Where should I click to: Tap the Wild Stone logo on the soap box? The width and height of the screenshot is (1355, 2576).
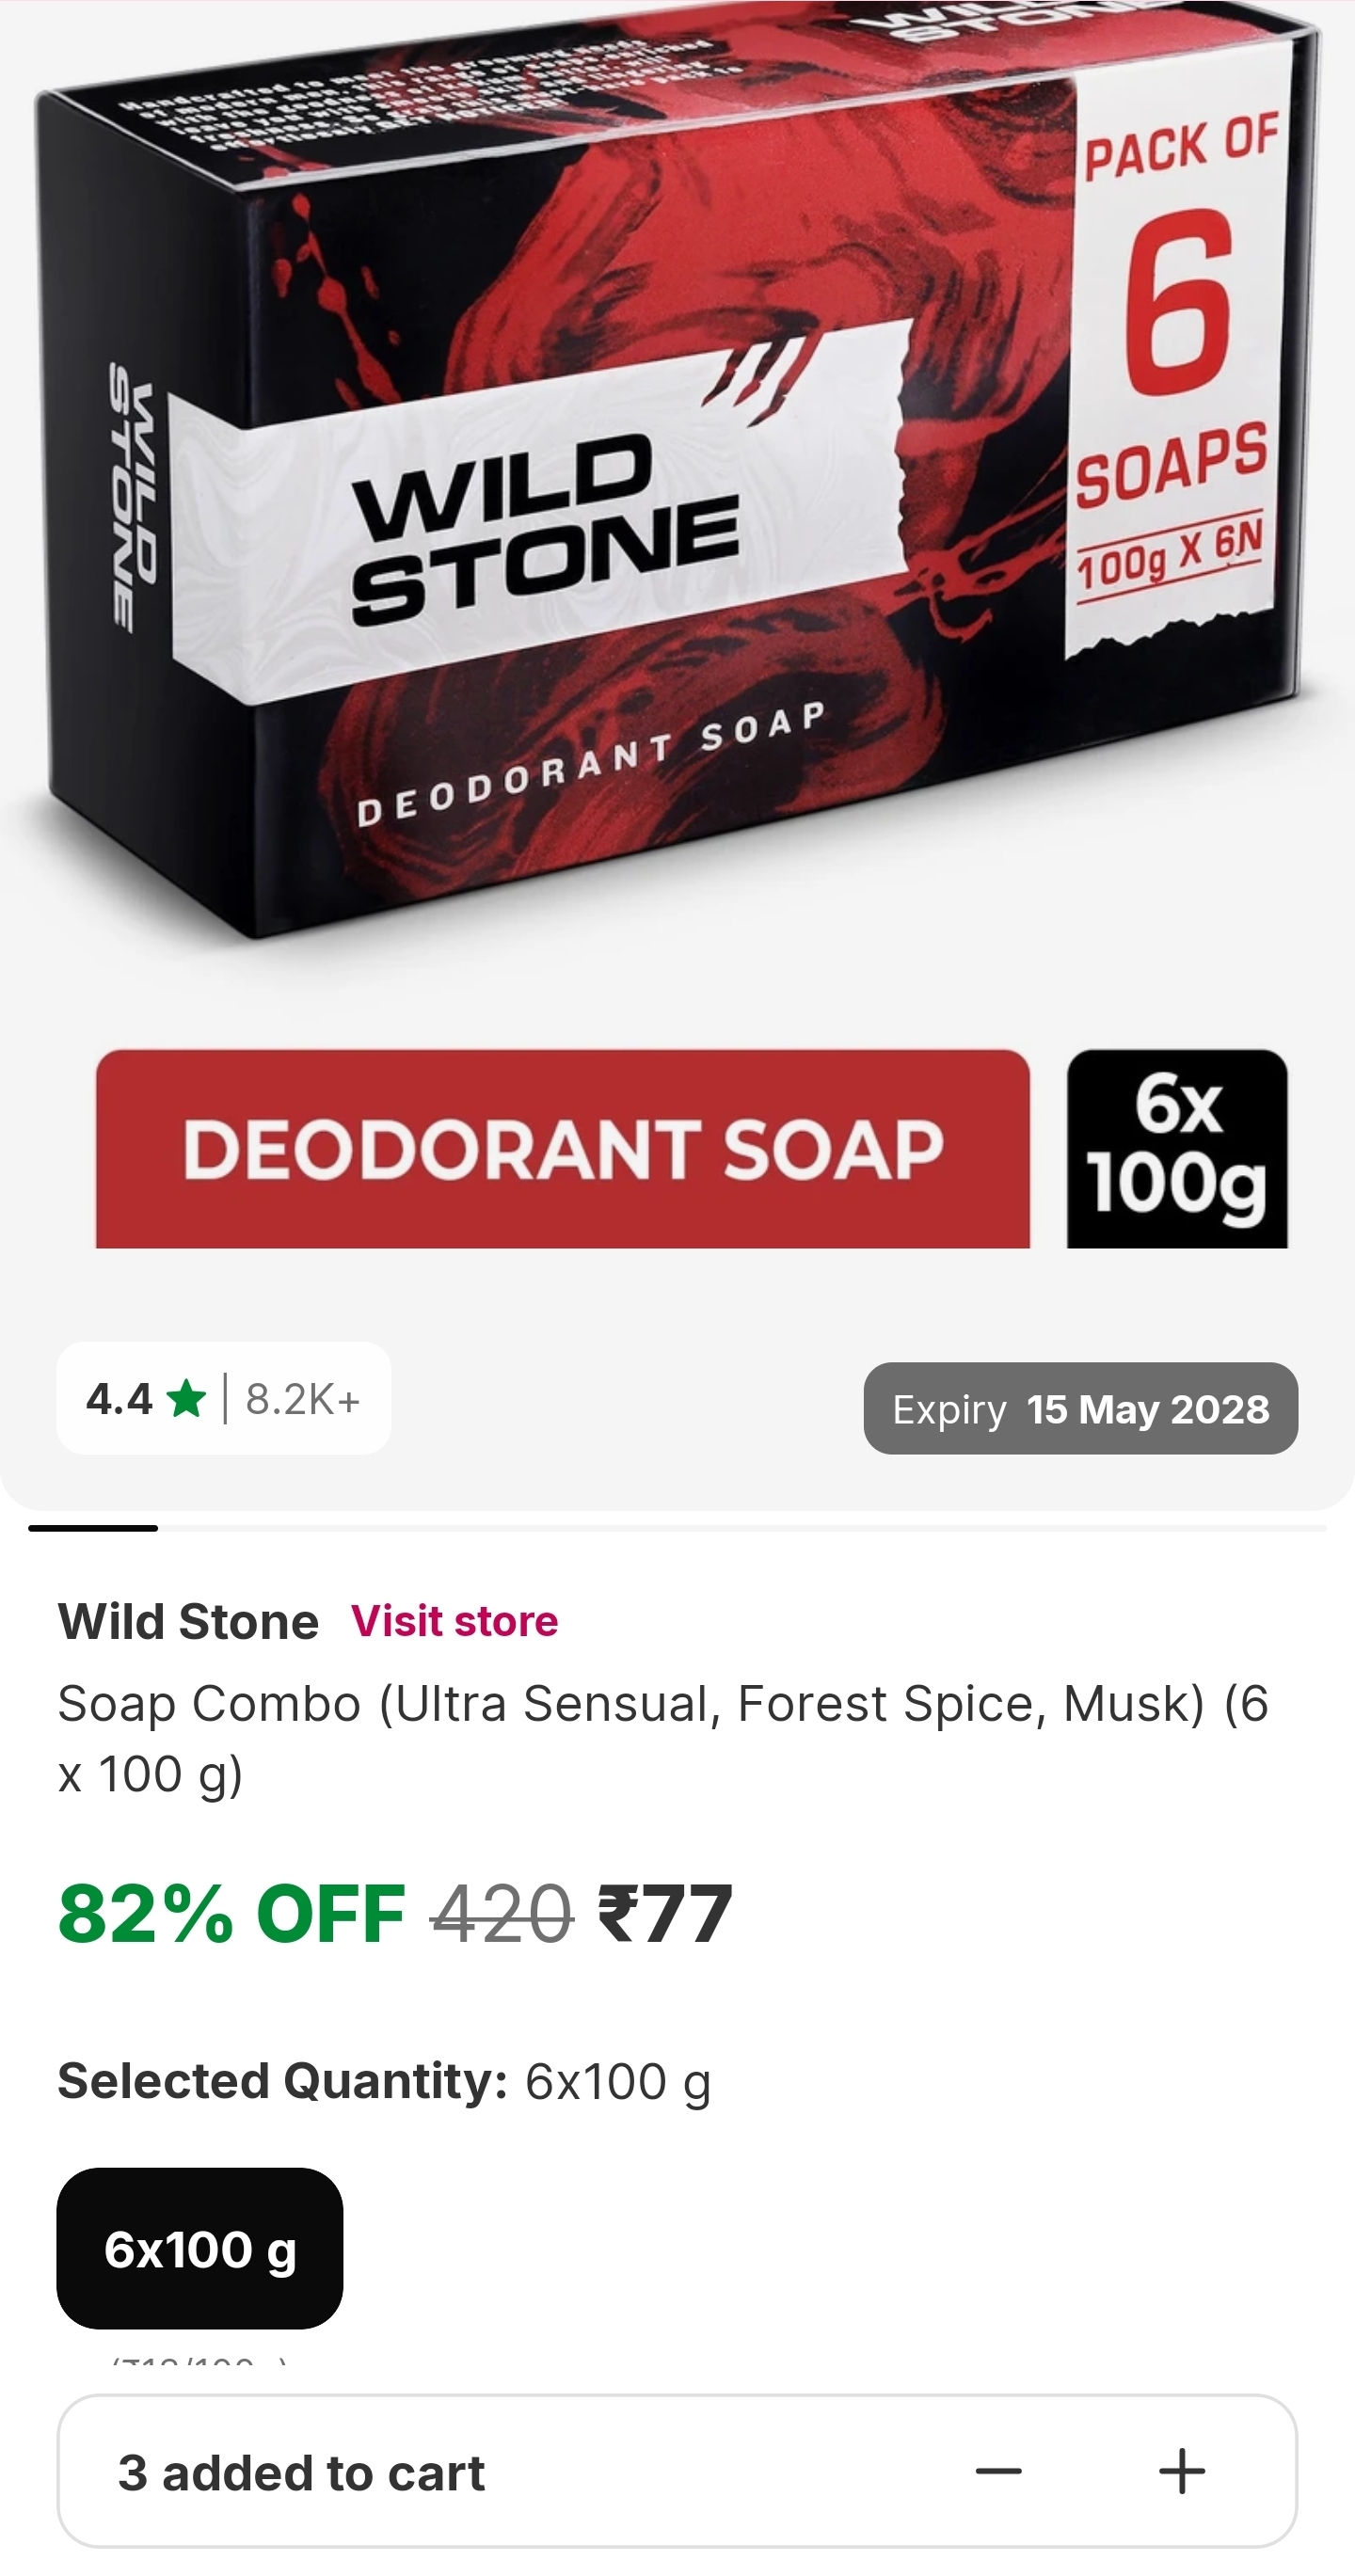(x=545, y=530)
